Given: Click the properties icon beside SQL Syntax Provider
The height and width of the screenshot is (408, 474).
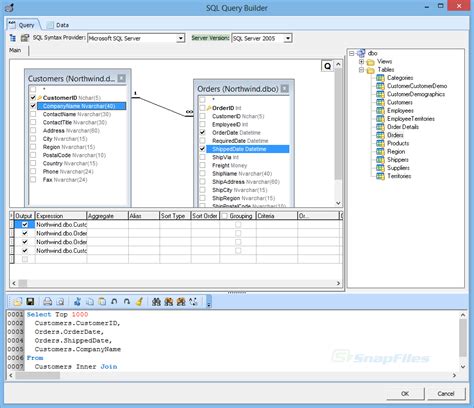Looking at the screenshot, I should [x=25, y=38].
